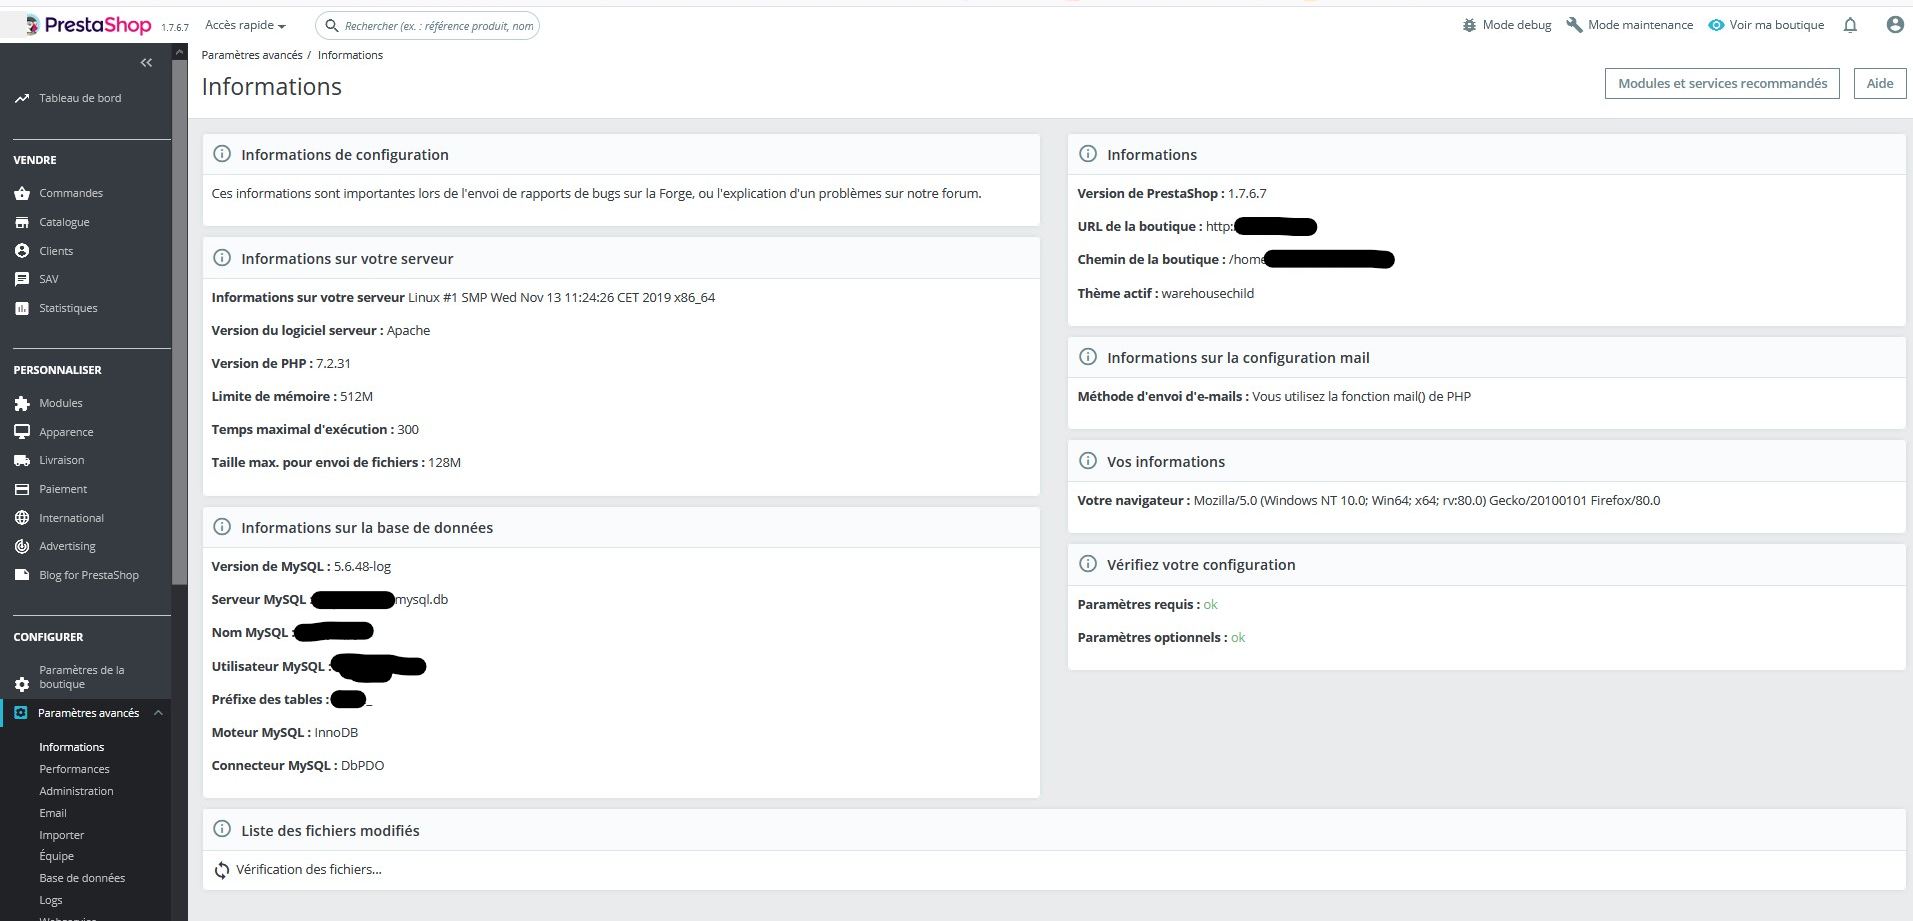Go to the Administration submenu
The width and height of the screenshot is (1913, 921).
click(x=76, y=791)
